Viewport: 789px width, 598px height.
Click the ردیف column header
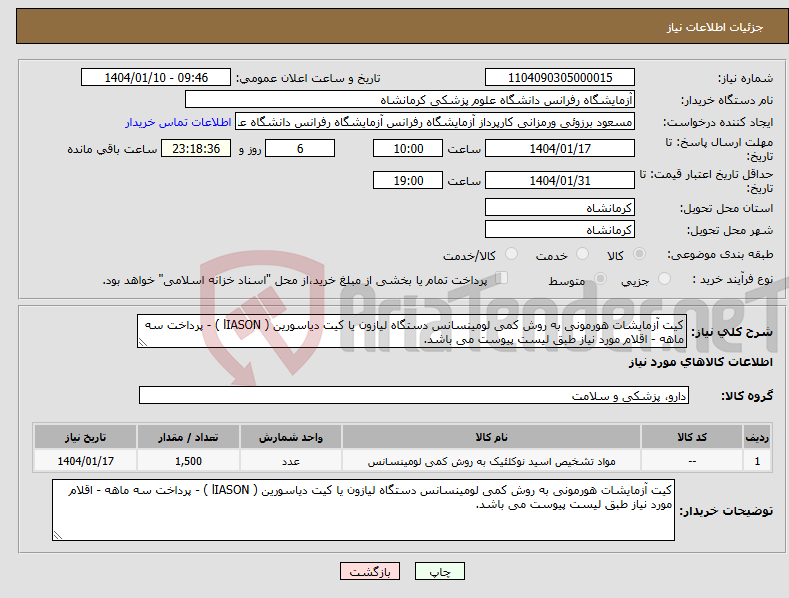pyautogui.click(x=757, y=437)
